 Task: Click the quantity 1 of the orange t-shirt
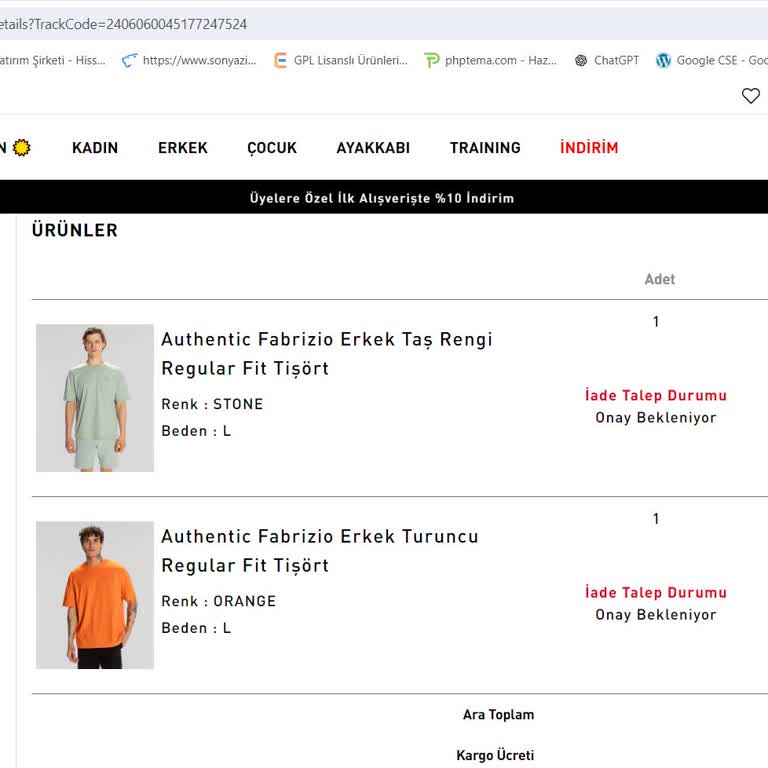tap(656, 519)
